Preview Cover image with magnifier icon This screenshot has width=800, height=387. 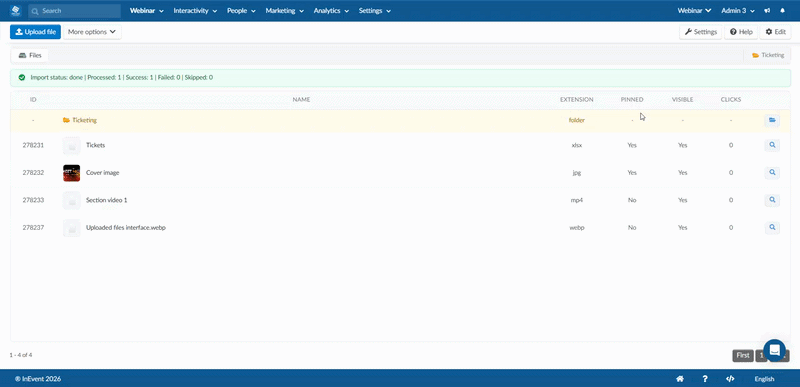pyautogui.click(x=772, y=173)
